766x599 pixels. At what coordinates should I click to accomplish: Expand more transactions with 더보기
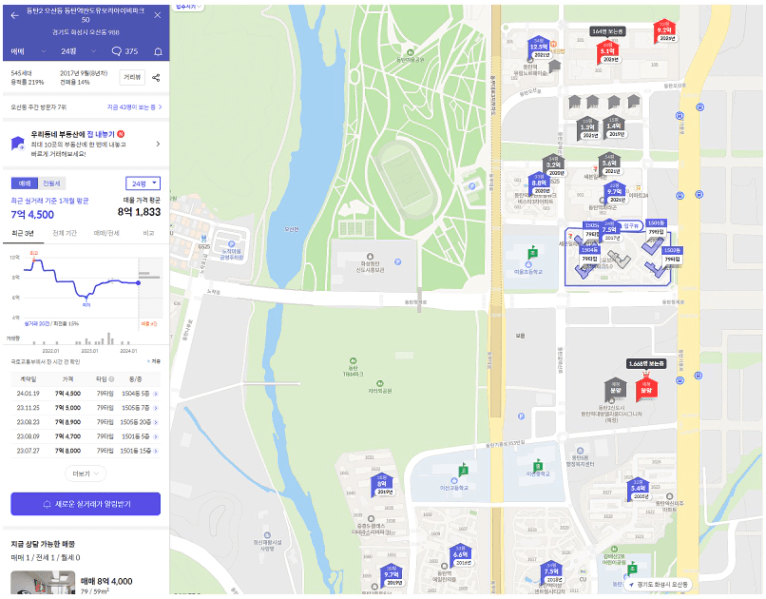tap(85, 473)
